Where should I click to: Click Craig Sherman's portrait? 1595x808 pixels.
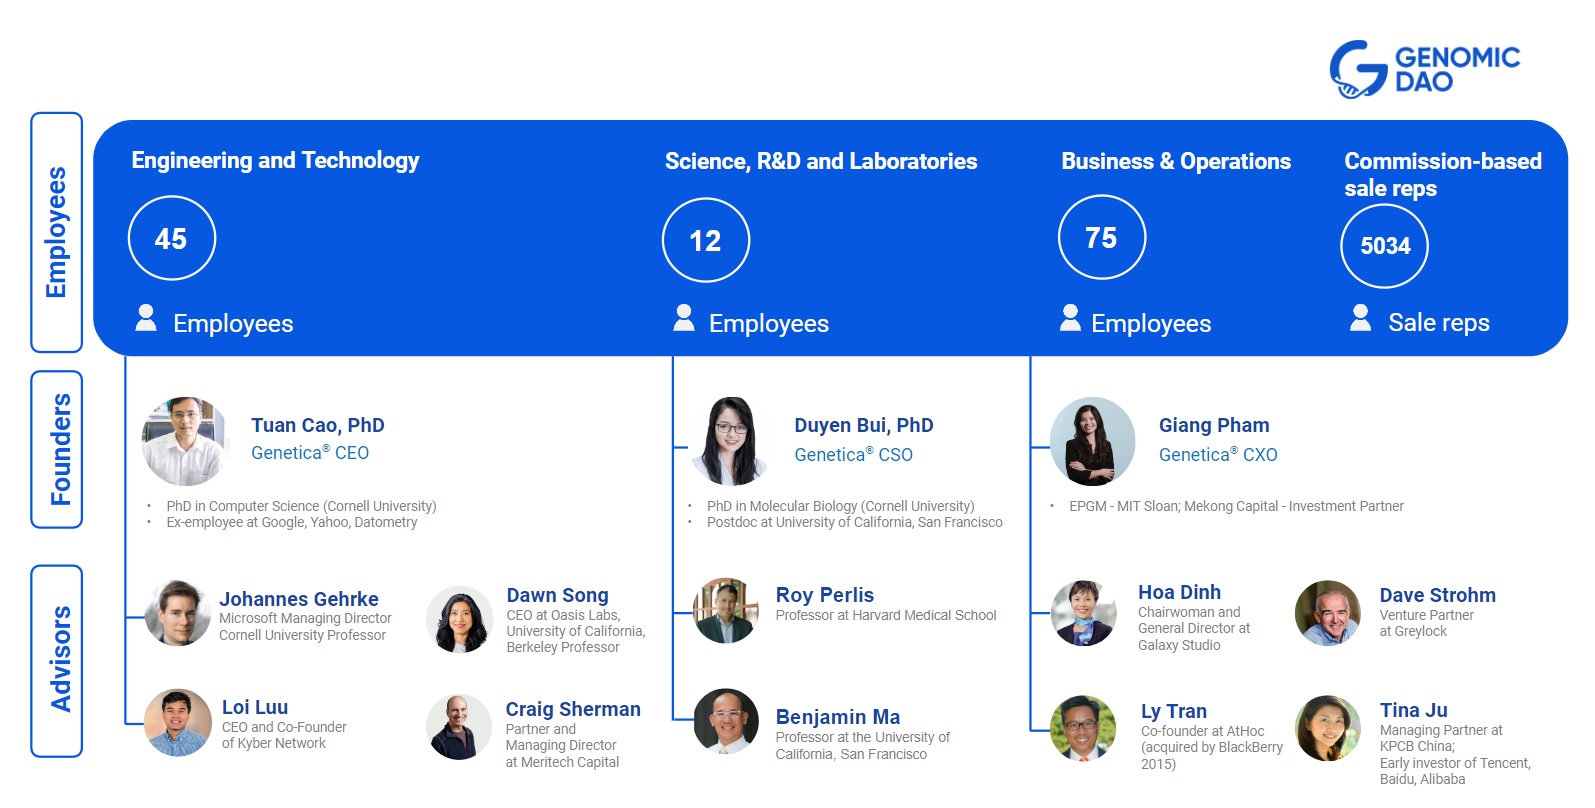coord(459,727)
